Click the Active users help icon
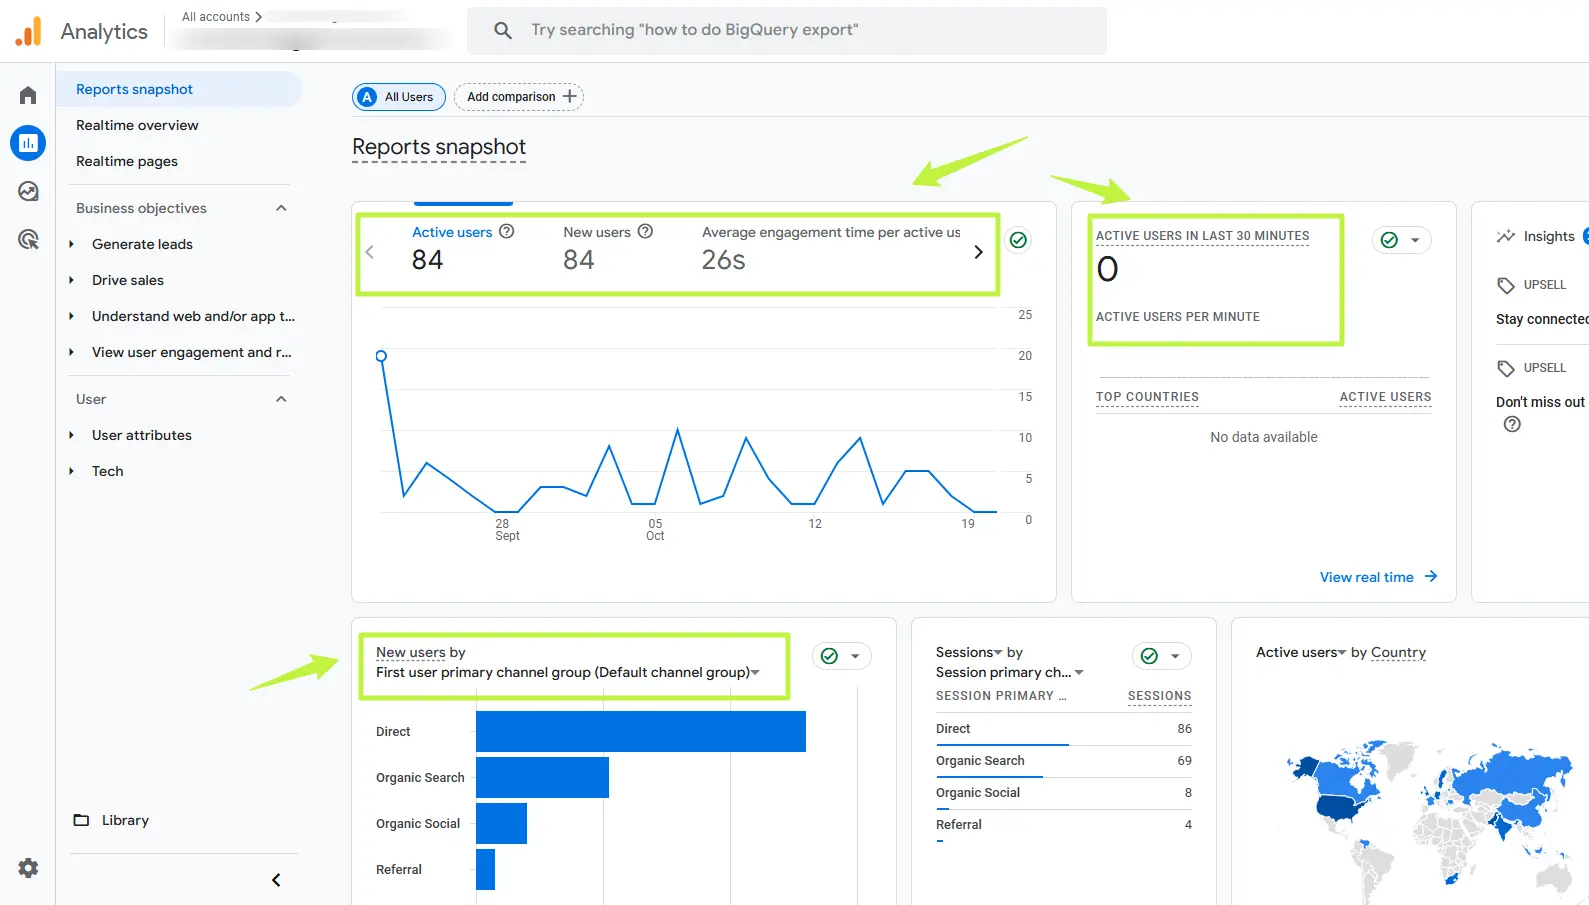1589x905 pixels. click(x=507, y=231)
